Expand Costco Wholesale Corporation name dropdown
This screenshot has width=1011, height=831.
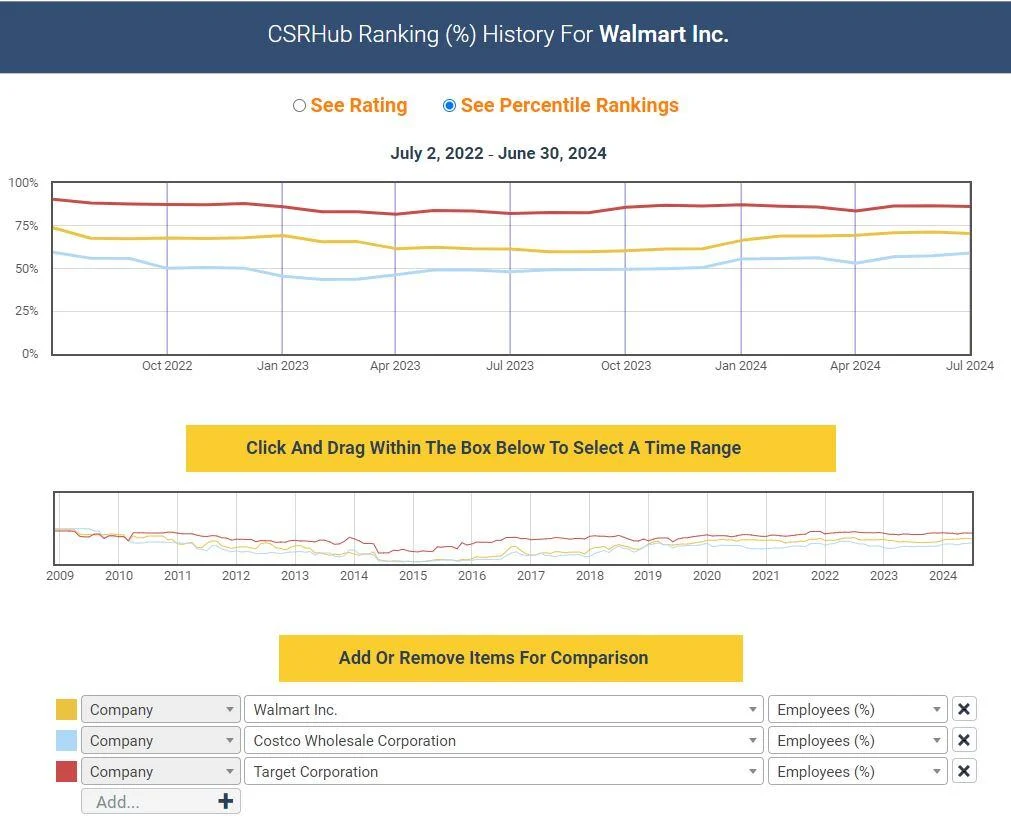[x=503, y=740]
